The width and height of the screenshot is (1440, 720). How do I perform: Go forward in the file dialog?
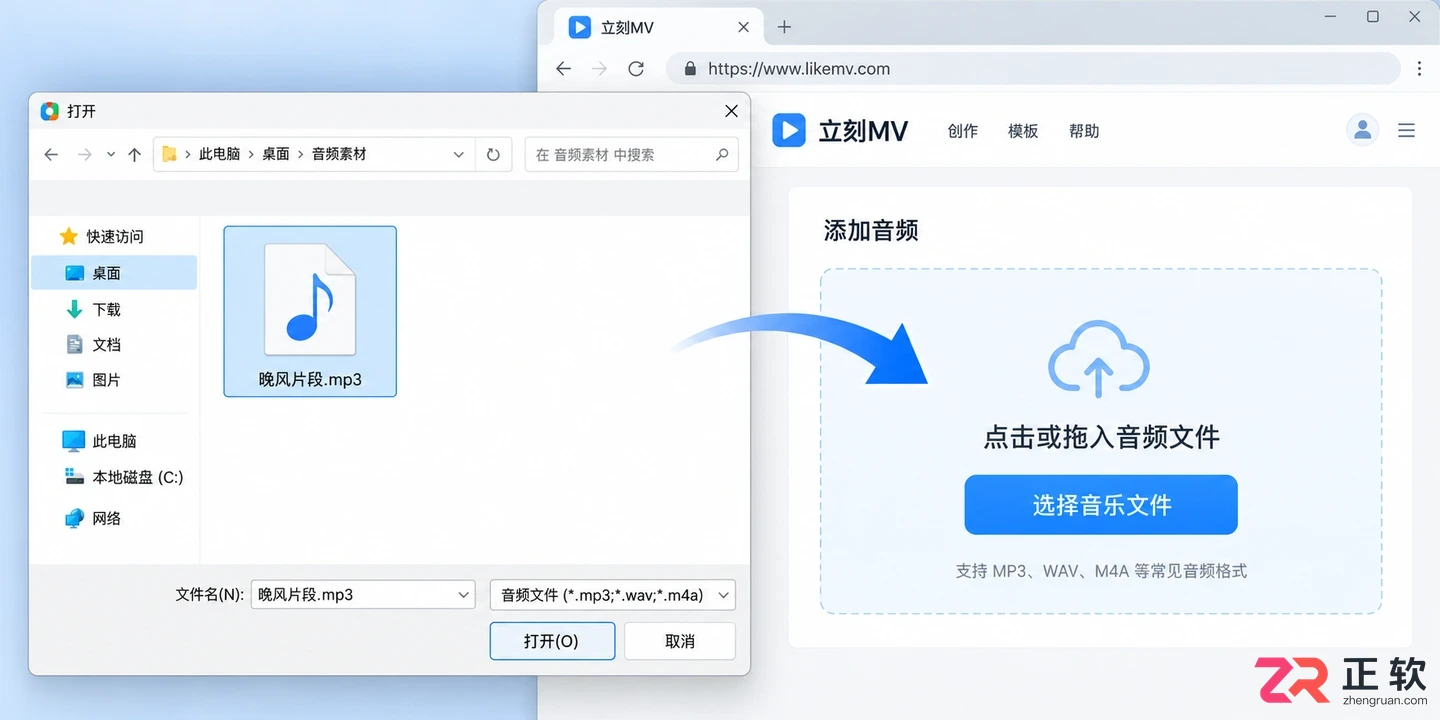[x=85, y=155]
